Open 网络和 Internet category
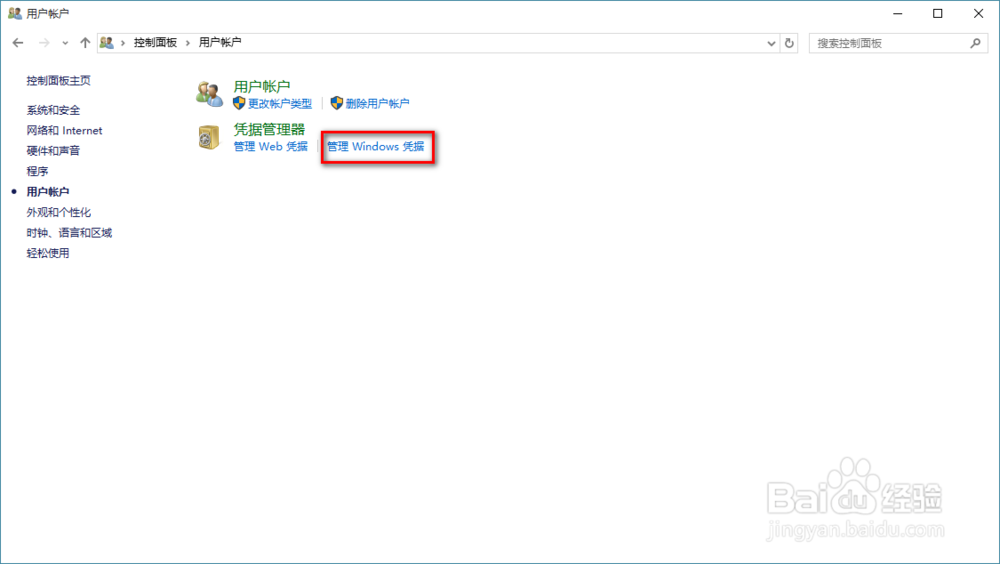This screenshot has width=1000, height=564. point(64,130)
